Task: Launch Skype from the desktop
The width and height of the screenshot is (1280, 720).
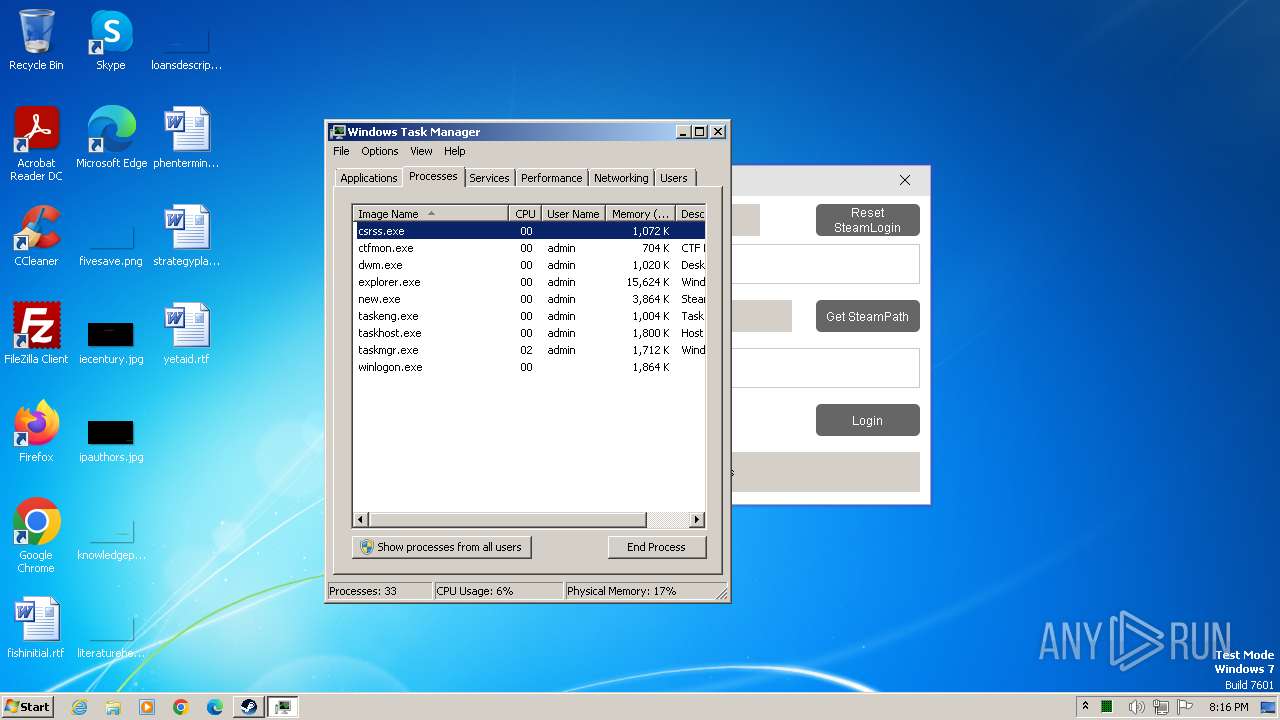Action: click(110, 40)
